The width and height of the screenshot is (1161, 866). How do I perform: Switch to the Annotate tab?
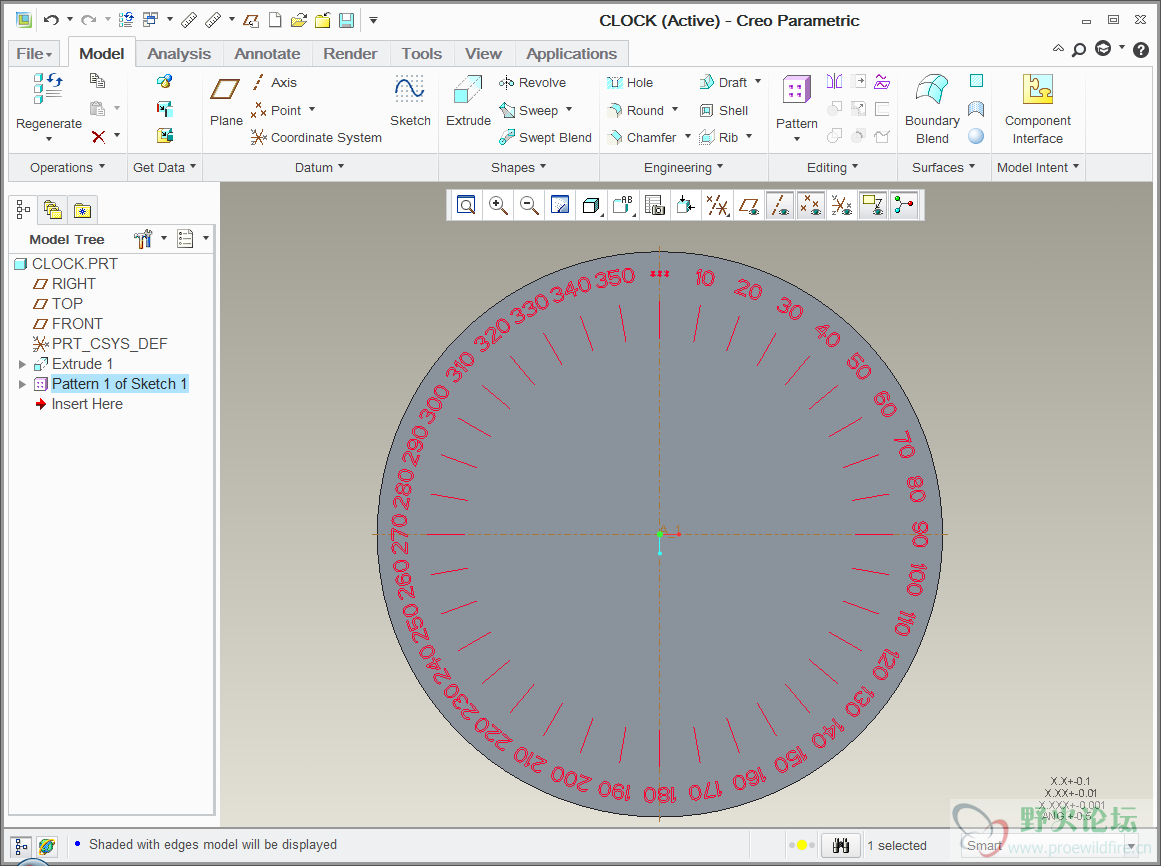pyautogui.click(x=267, y=53)
